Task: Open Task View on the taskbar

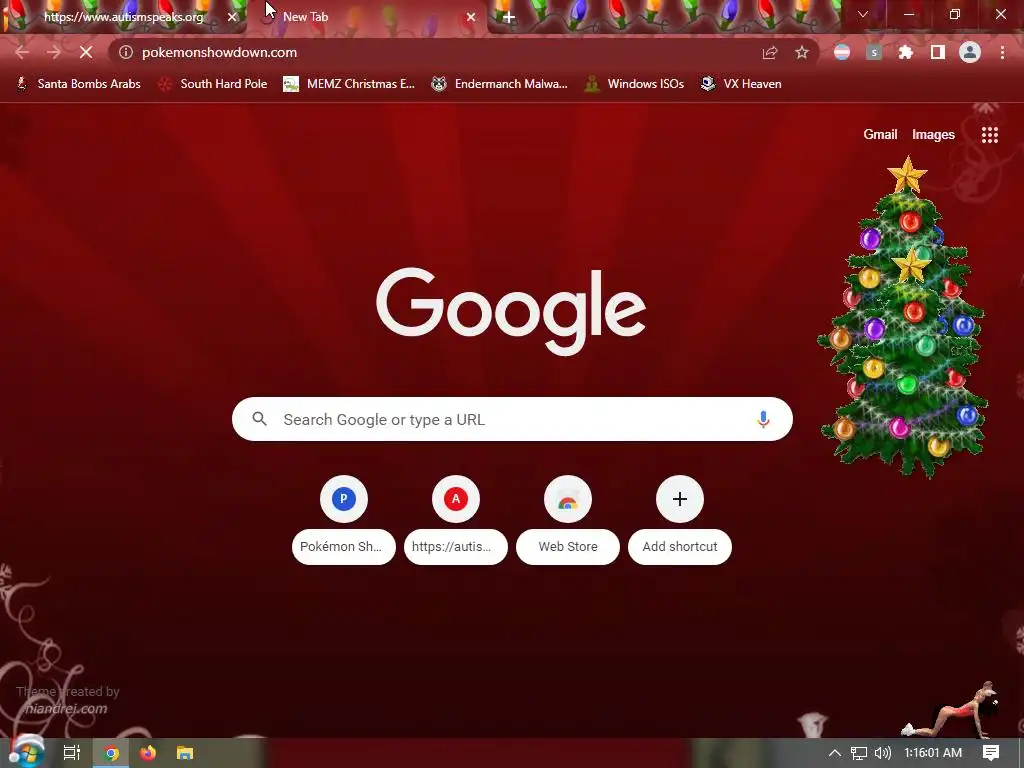Action: [72, 753]
